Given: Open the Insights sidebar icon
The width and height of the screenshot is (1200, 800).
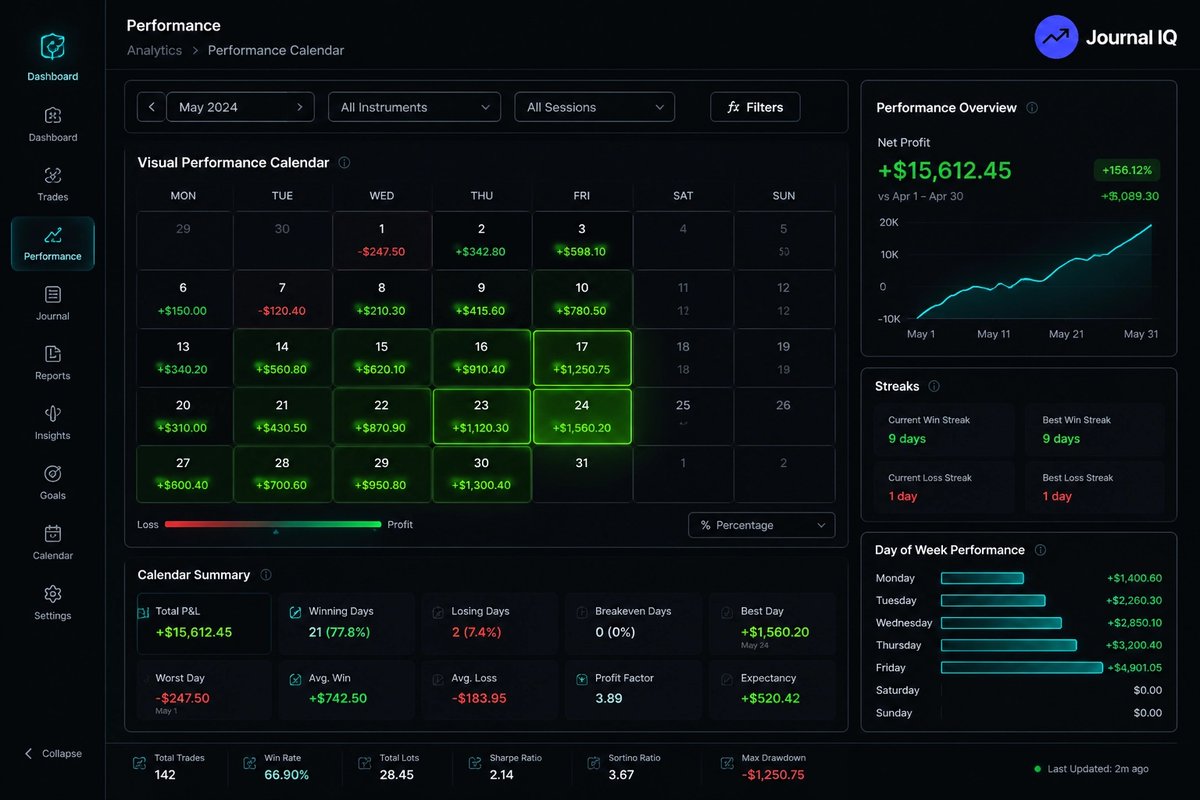Looking at the screenshot, I should (x=53, y=414).
